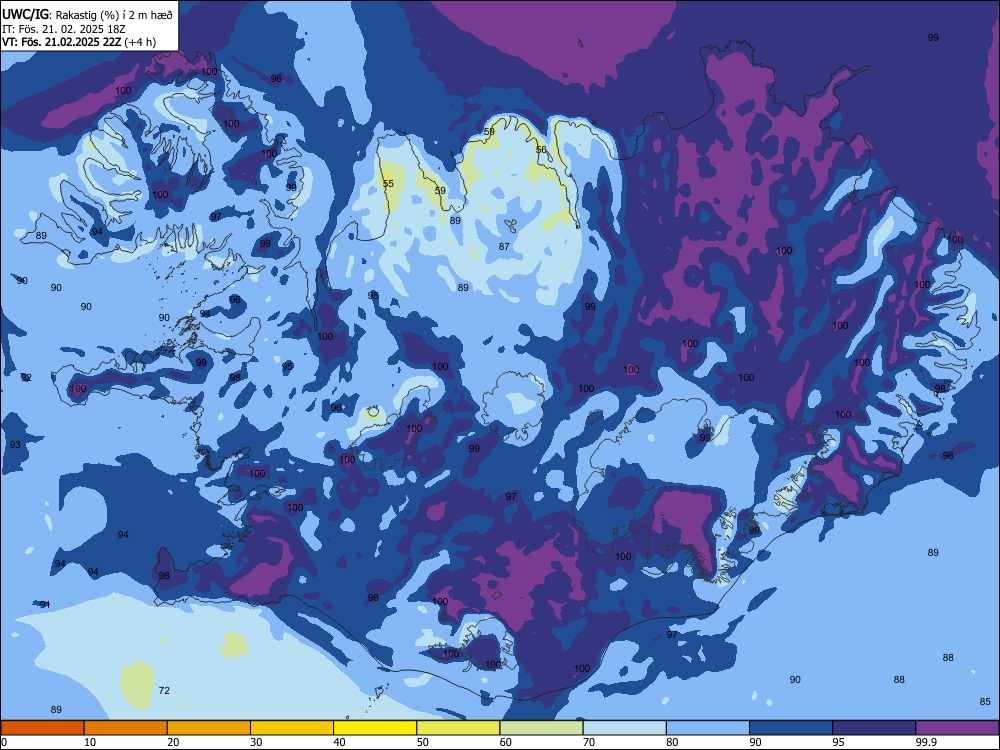Choose the 60–70 light green legend swatch
The width and height of the screenshot is (1000, 750).
pos(541,728)
